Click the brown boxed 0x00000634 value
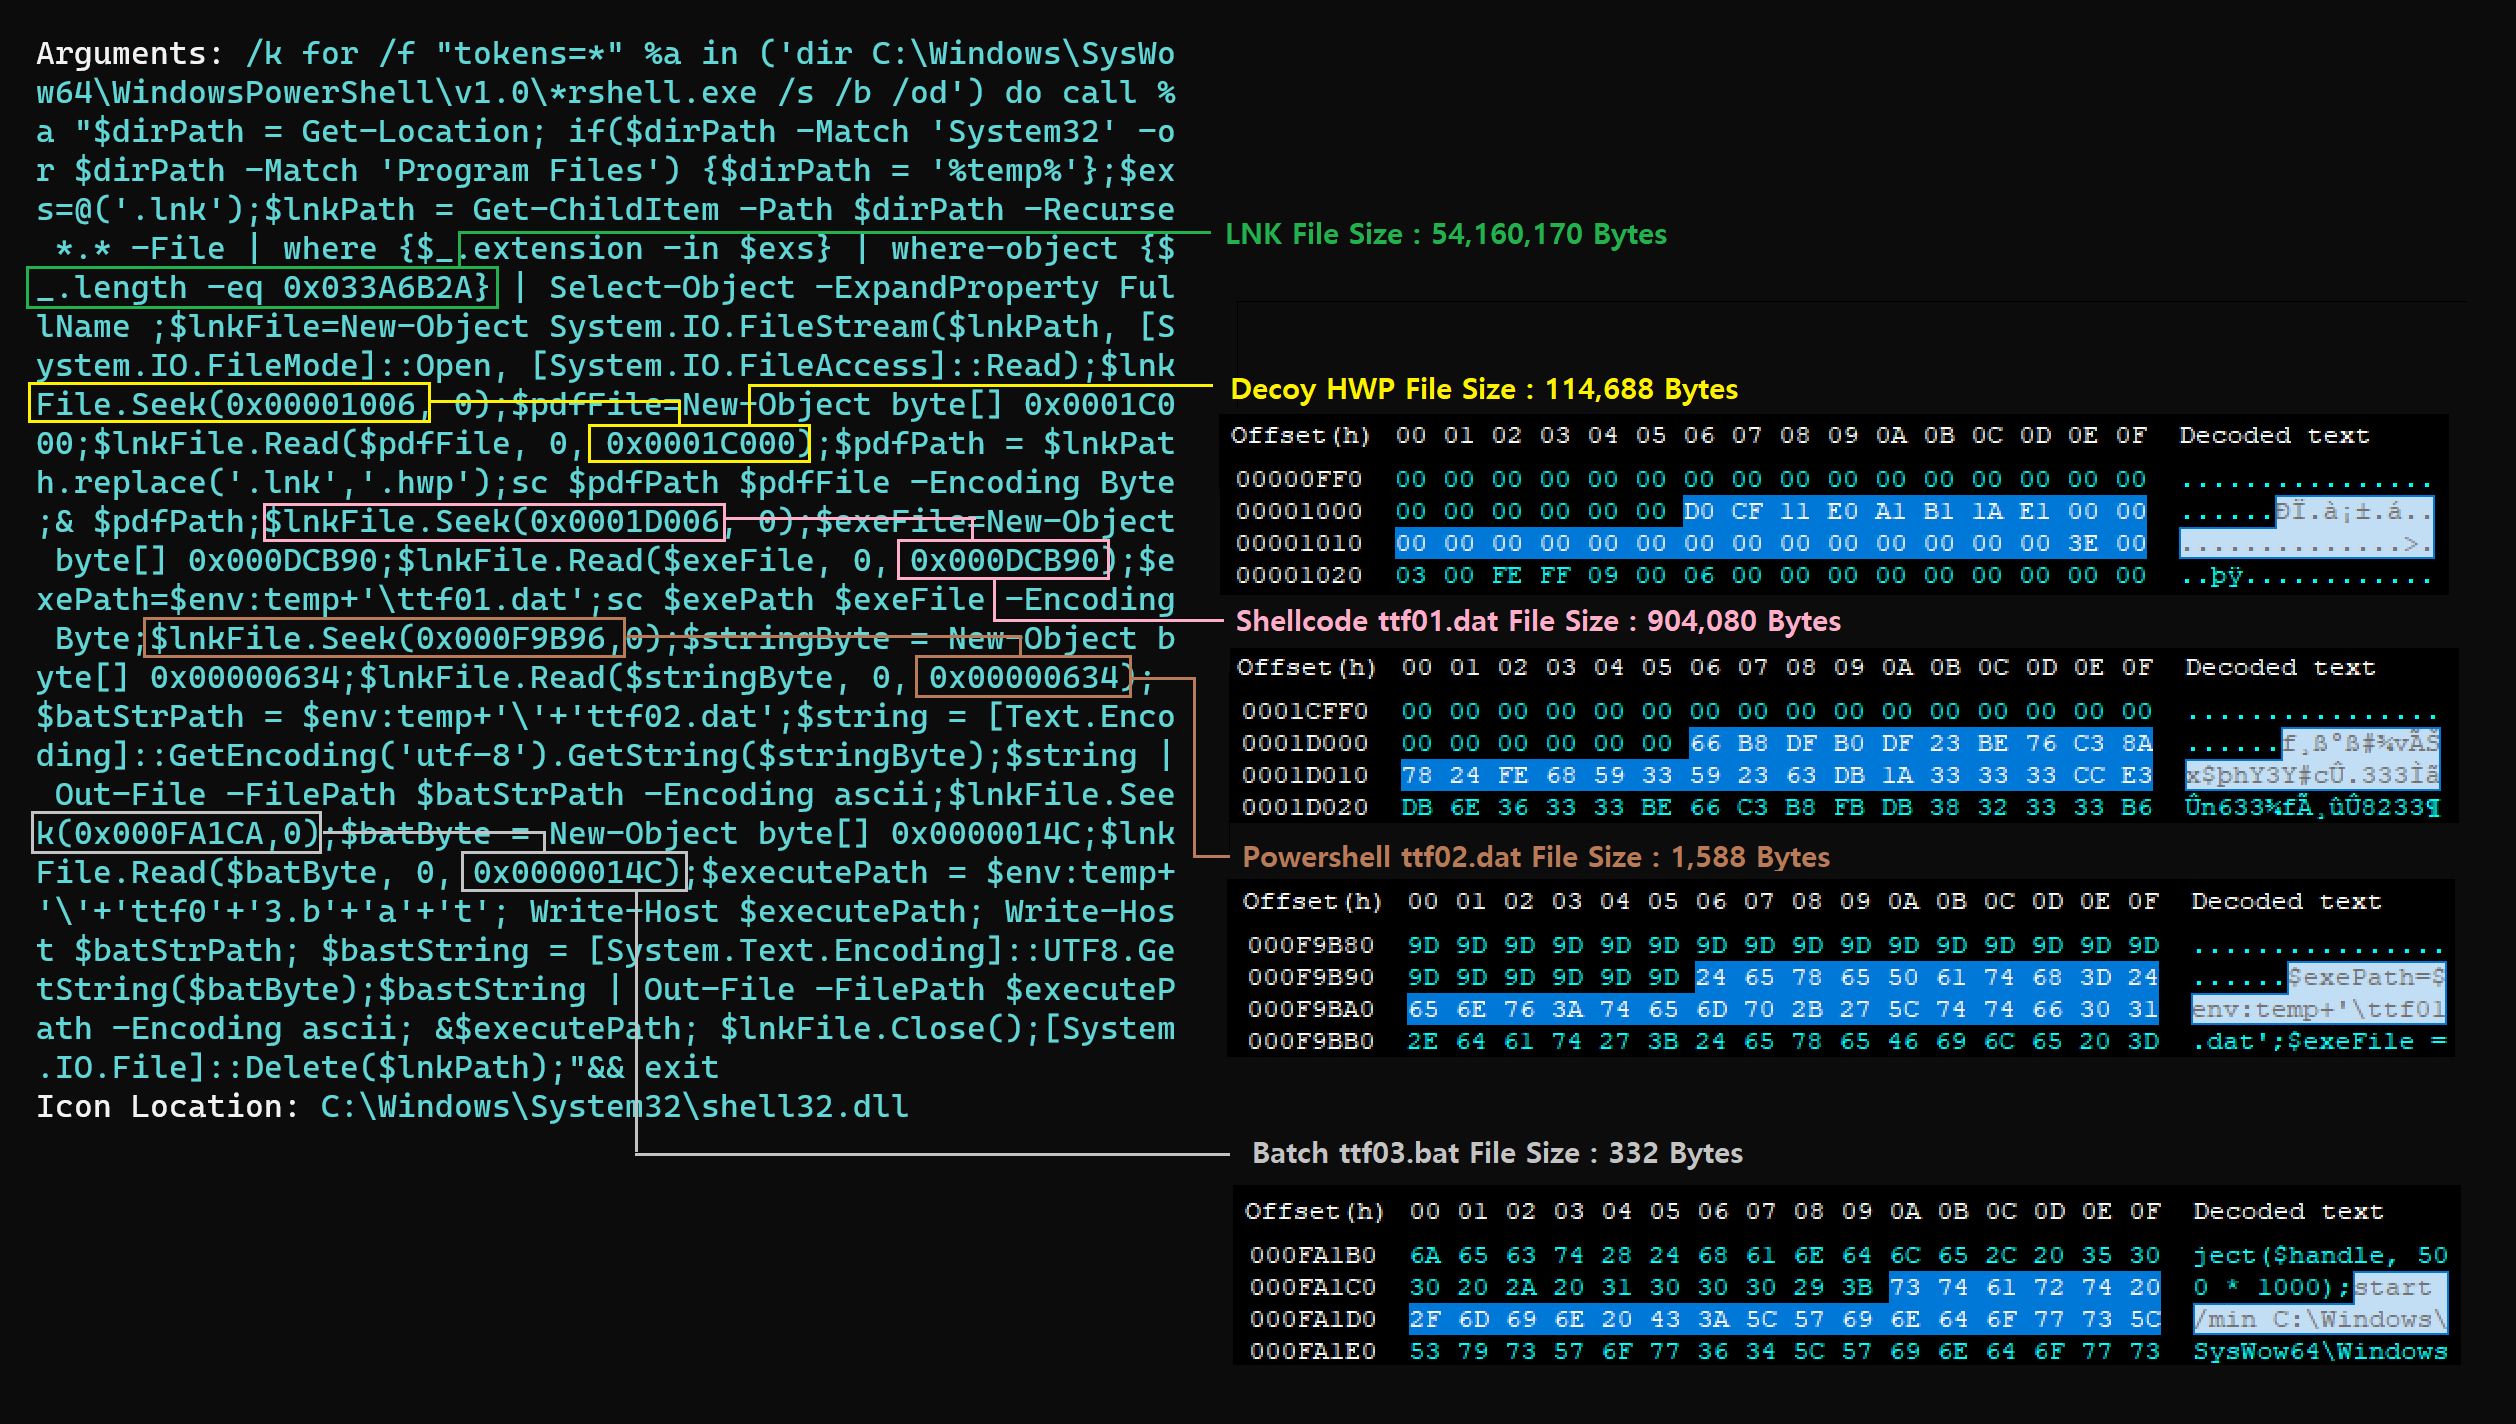 pyautogui.click(x=1023, y=677)
